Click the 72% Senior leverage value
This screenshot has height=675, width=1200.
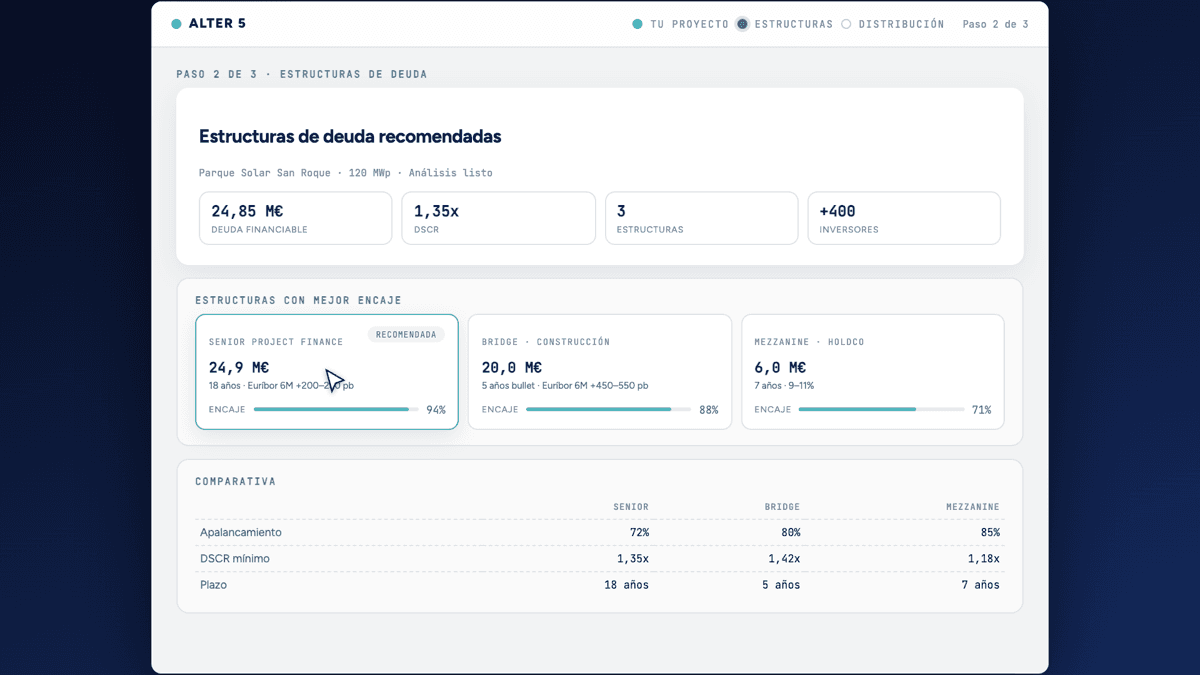pos(639,533)
